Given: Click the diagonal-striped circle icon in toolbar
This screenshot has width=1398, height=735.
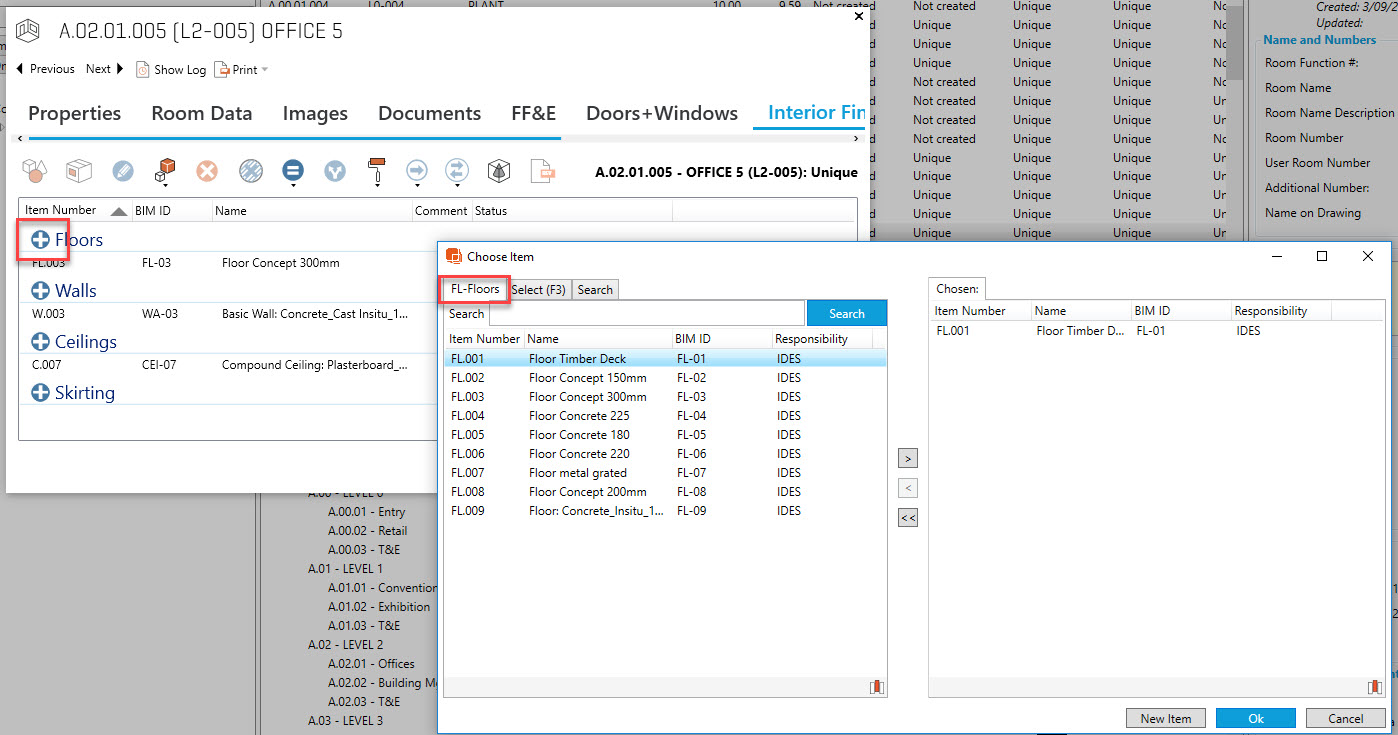Looking at the screenshot, I should tap(251, 171).
